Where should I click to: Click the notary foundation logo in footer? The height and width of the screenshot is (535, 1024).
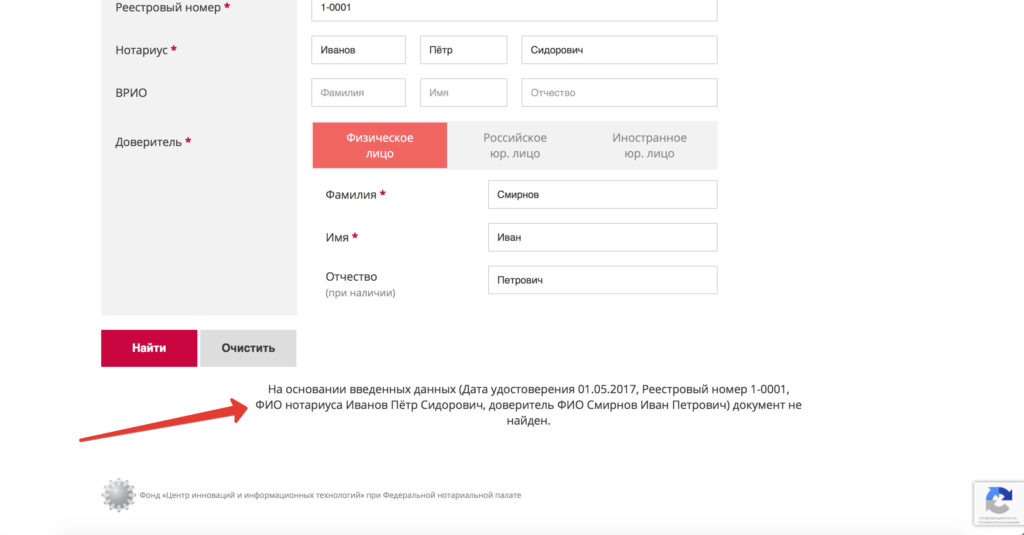coord(118,494)
